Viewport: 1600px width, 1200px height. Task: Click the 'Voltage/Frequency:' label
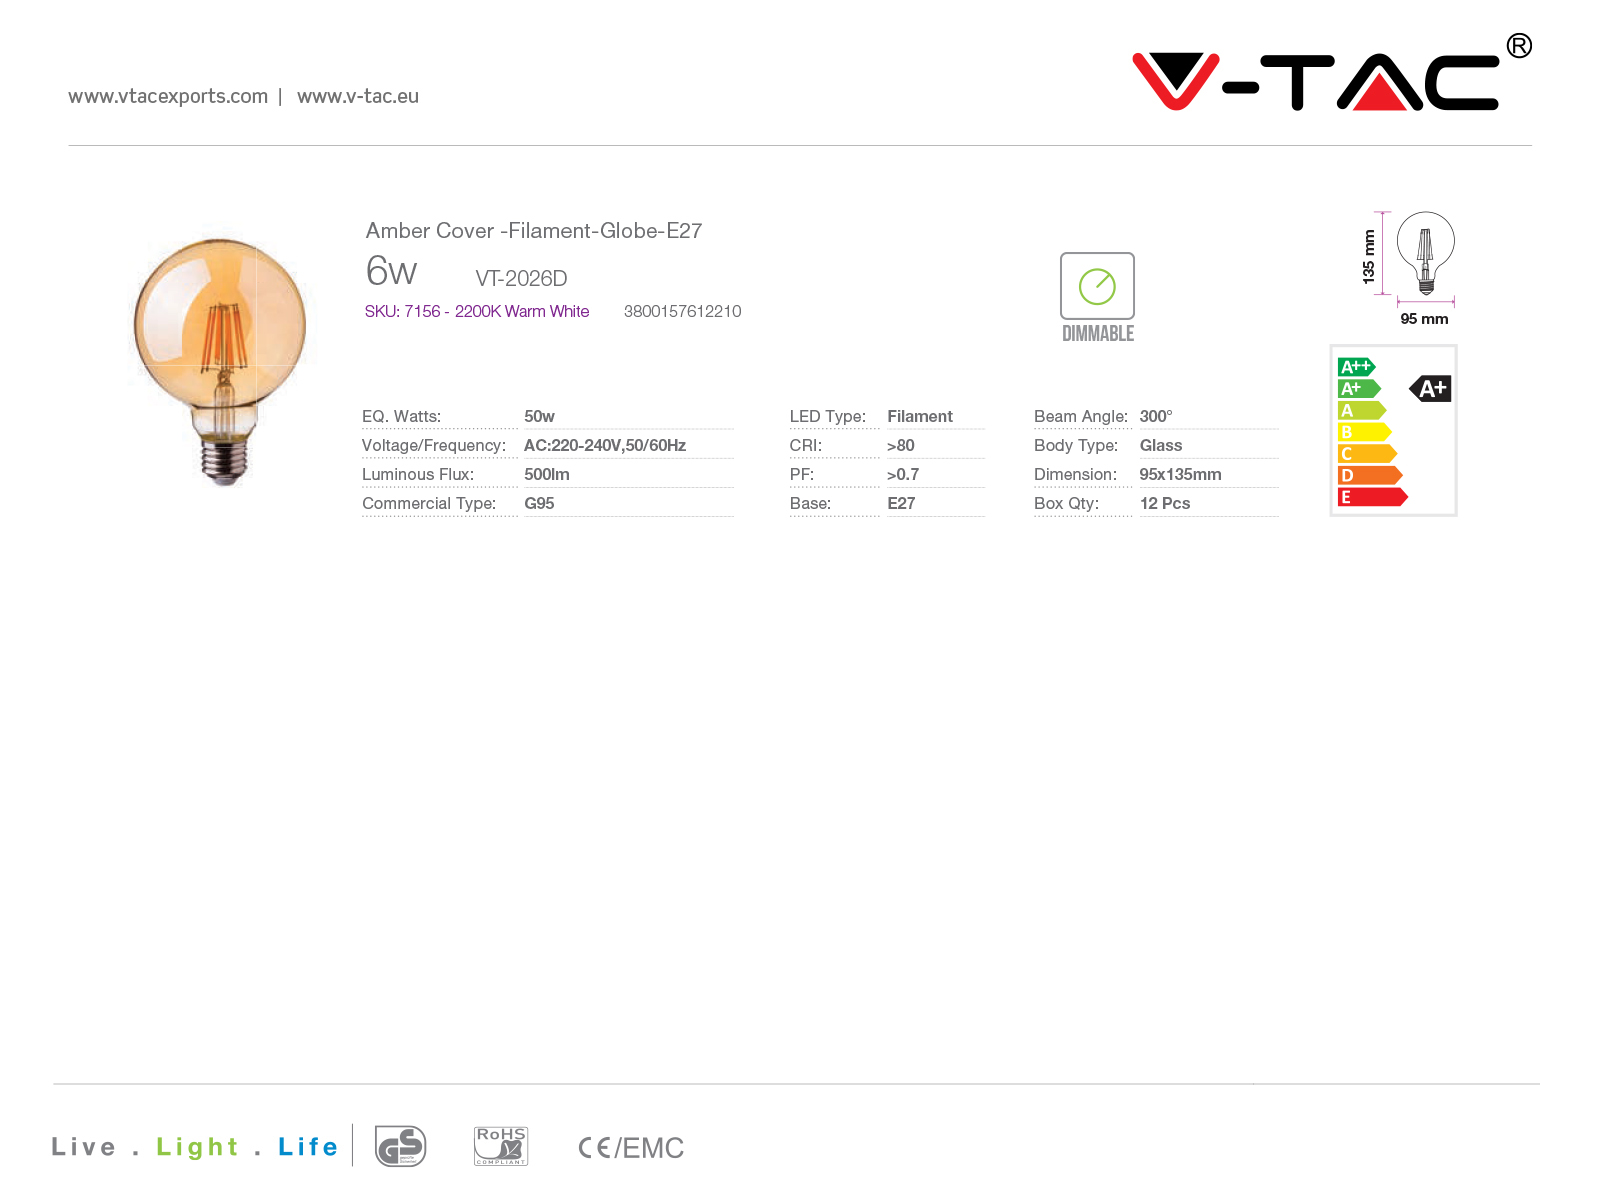[434, 445]
